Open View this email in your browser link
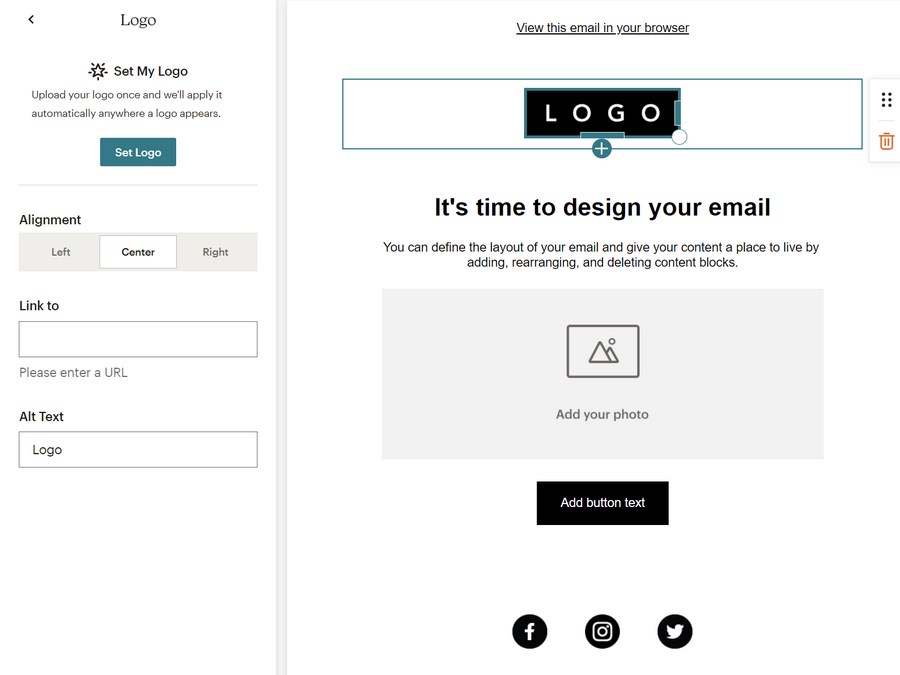 click(x=602, y=28)
